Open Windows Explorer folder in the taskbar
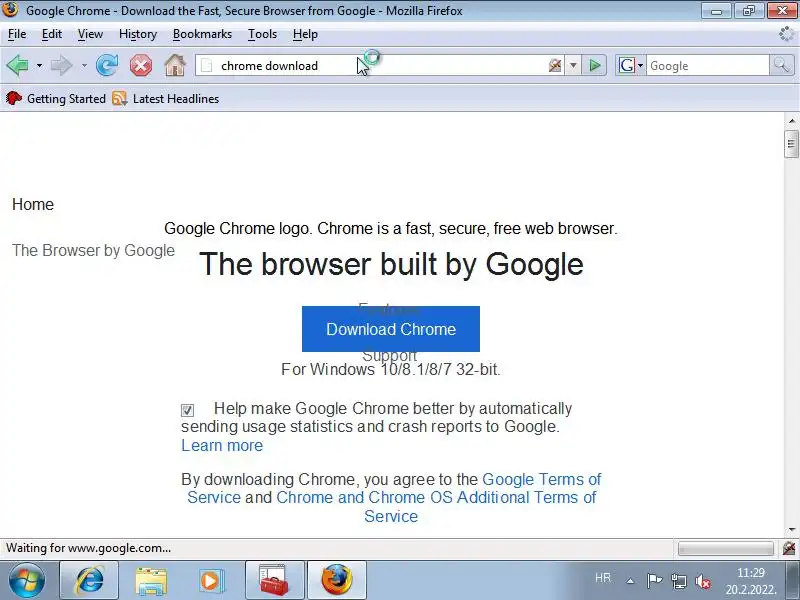Viewport: 800px width, 600px height. (151, 580)
